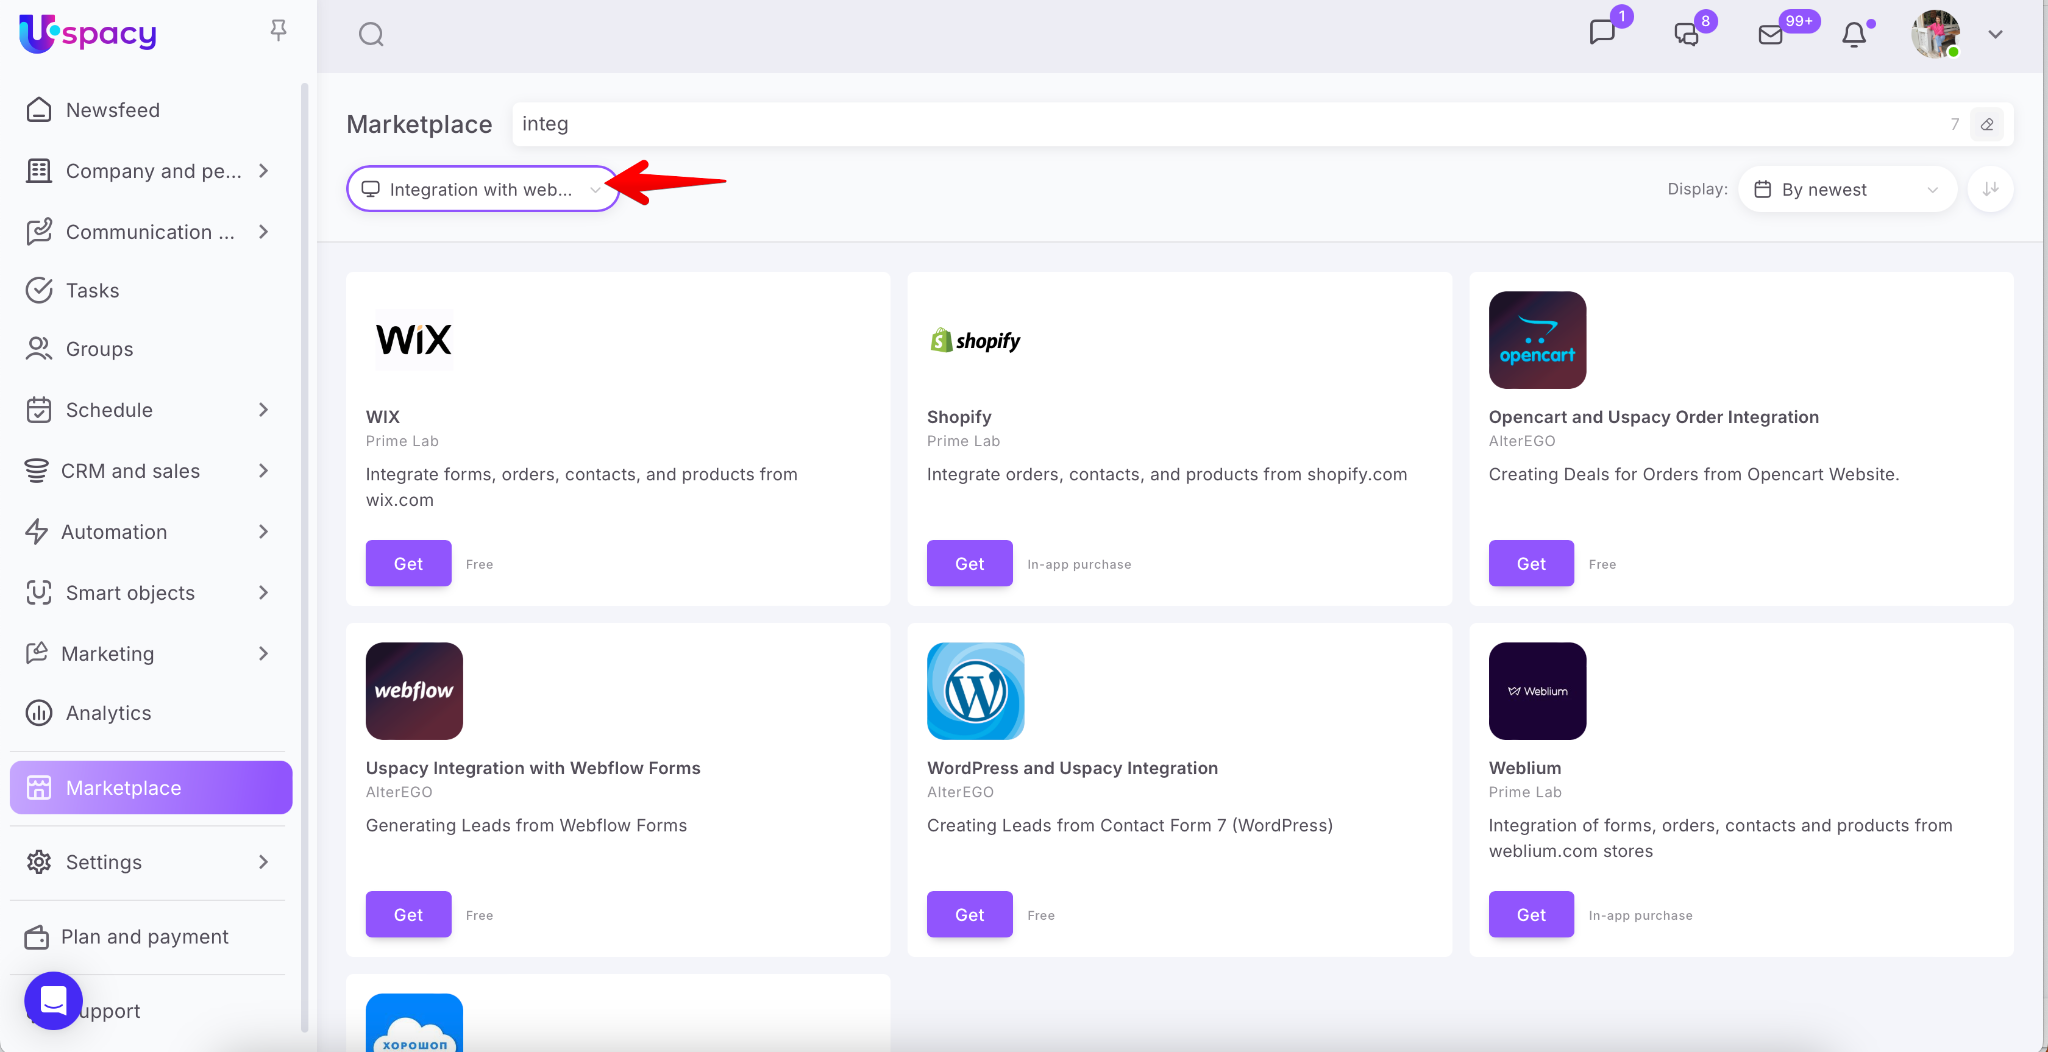Clear the marketplace search with eraser icon
Screen dimensions: 2048x1052
click(x=1987, y=125)
